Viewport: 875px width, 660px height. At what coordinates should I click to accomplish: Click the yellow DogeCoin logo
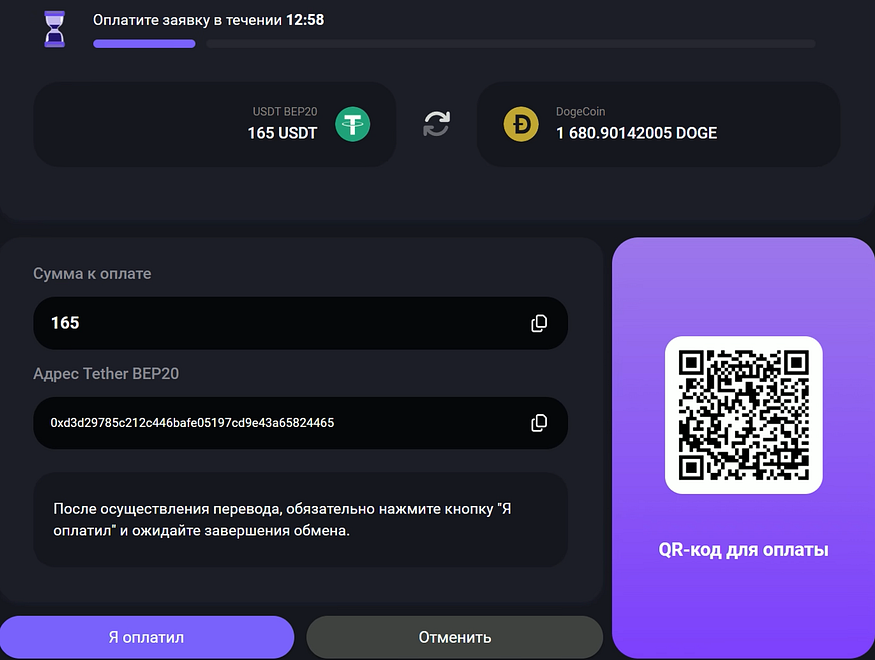pyautogui.click(x=521, y=124)
